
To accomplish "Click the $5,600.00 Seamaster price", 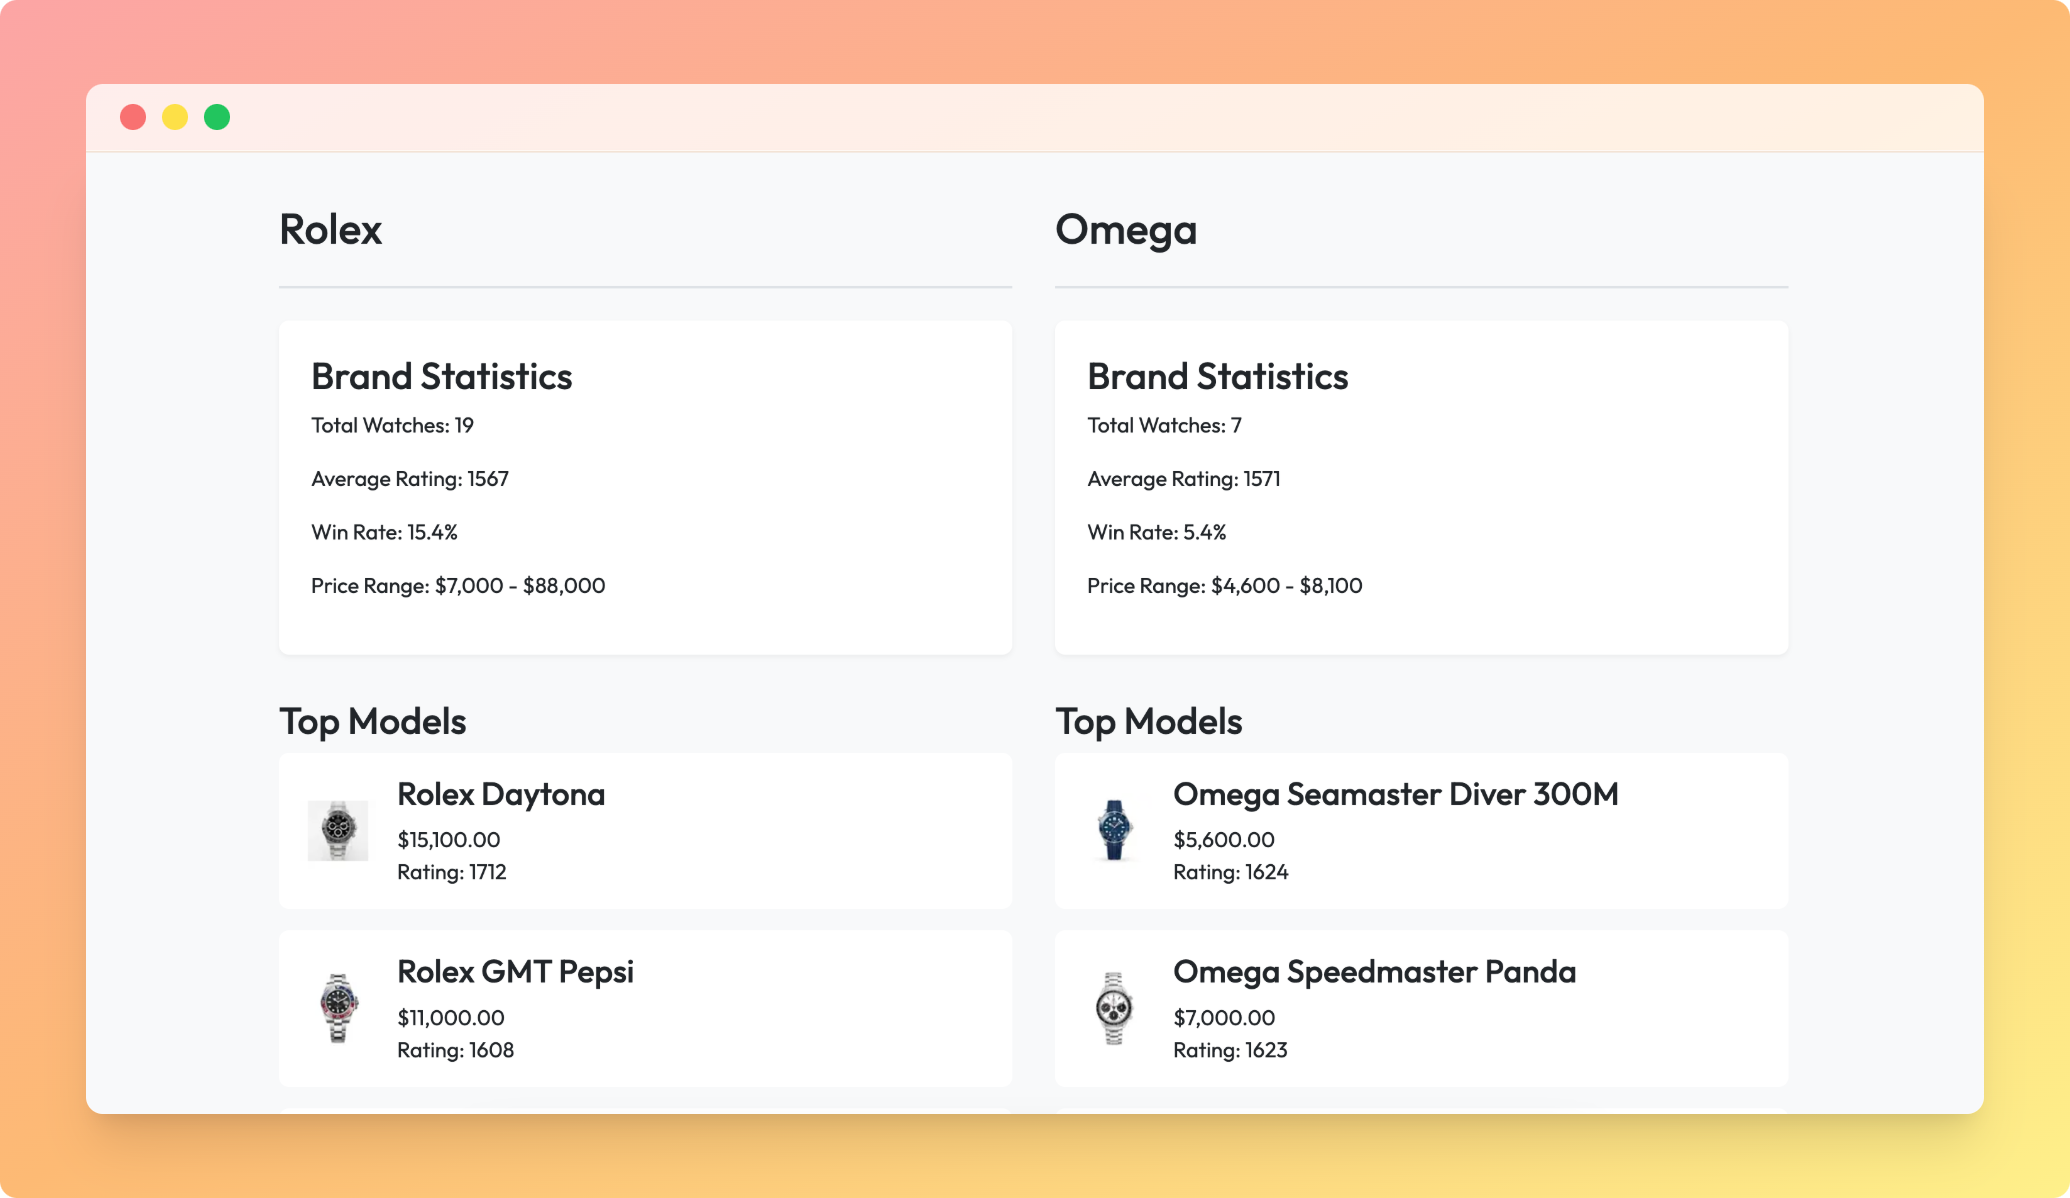I will tap(1224, 840).
